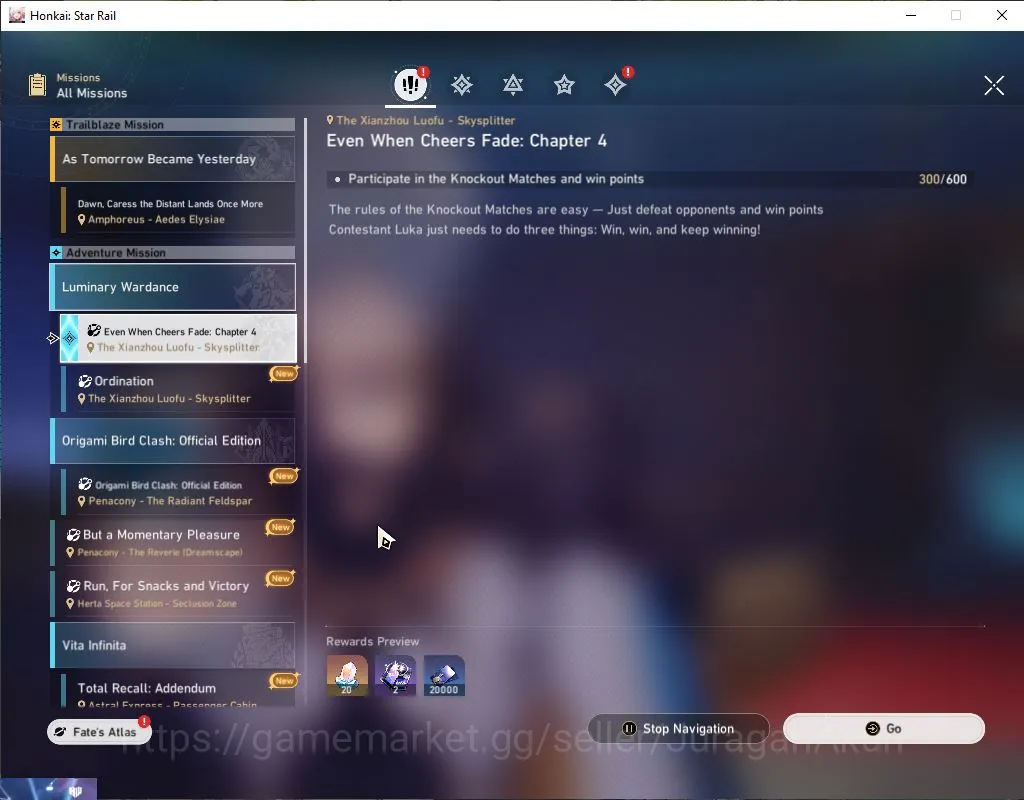Click the pause icon in Stop Navigation
Viewport: 1024px width, 800px height.
pos(629,728)
